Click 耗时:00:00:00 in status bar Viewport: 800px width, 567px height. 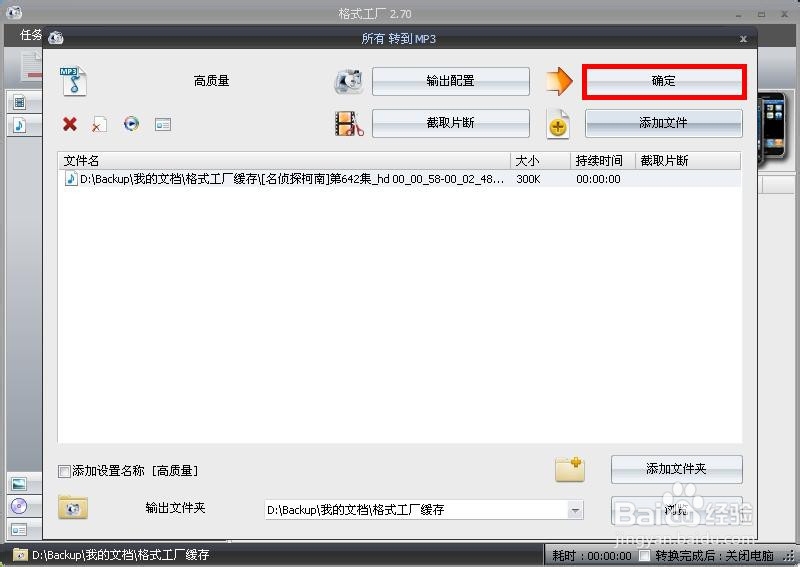click(x=592, y=555)
